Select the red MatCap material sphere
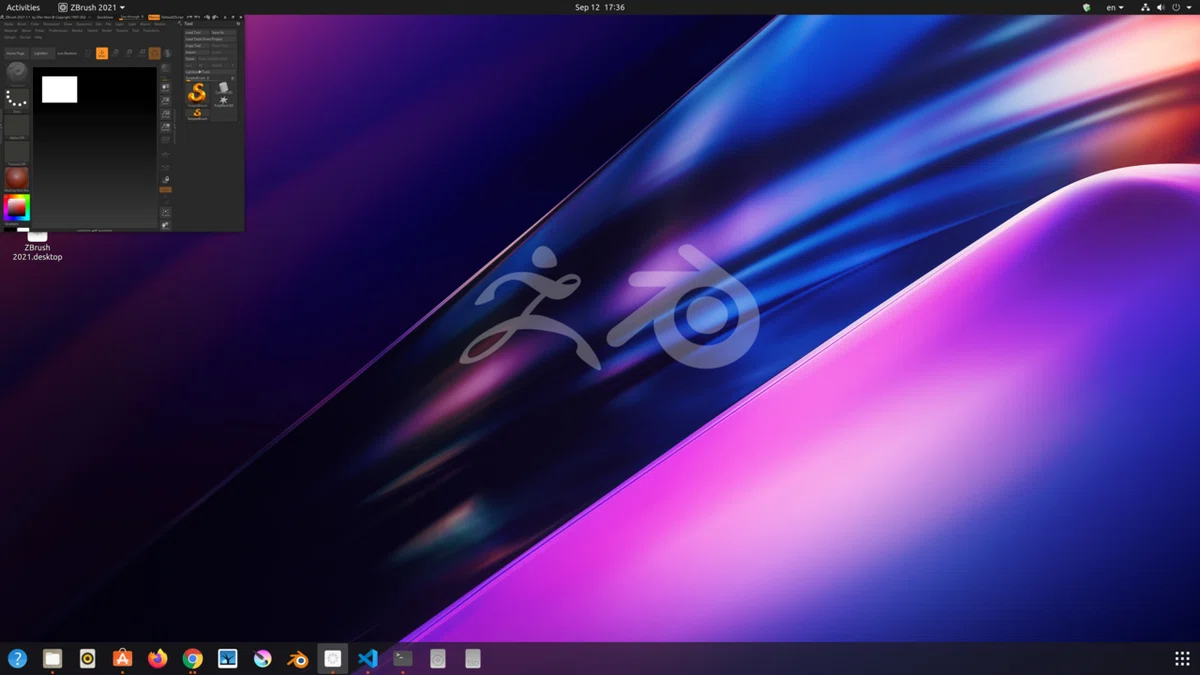 pyautogui.click(x=17, y=180)
